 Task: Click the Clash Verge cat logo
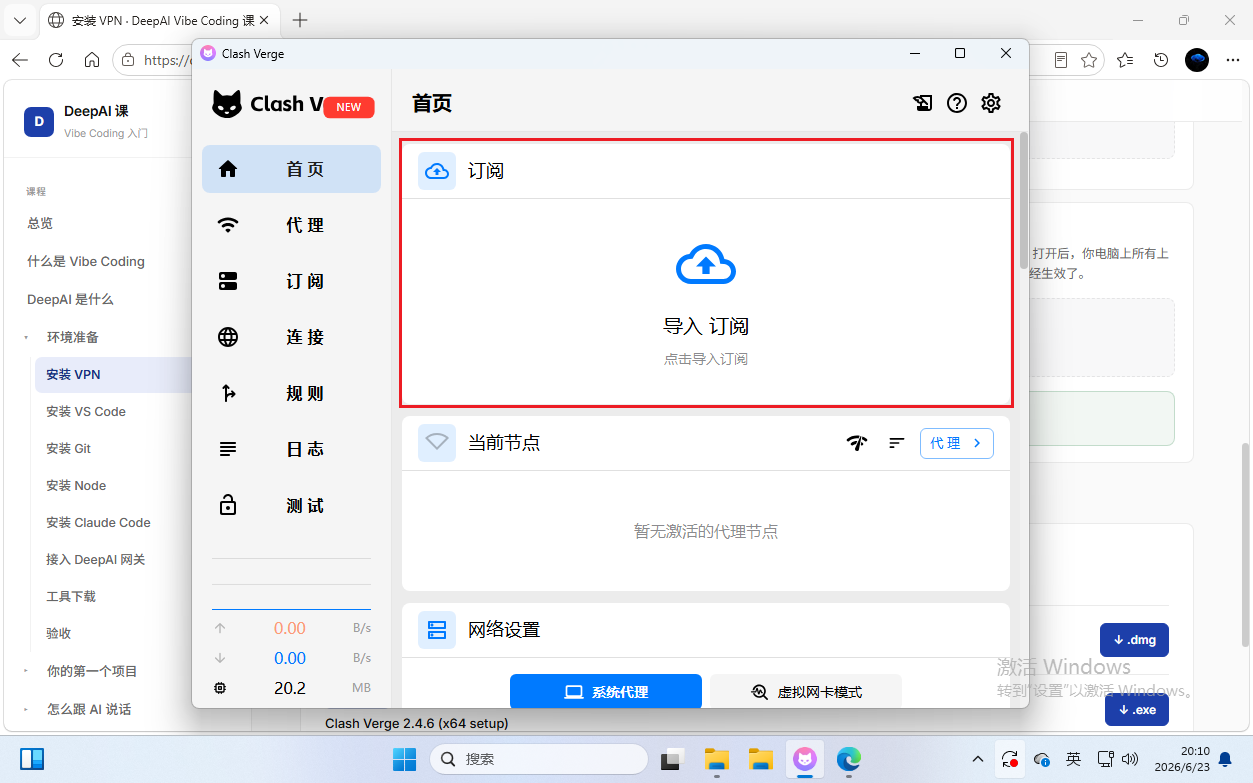point(227,104)
